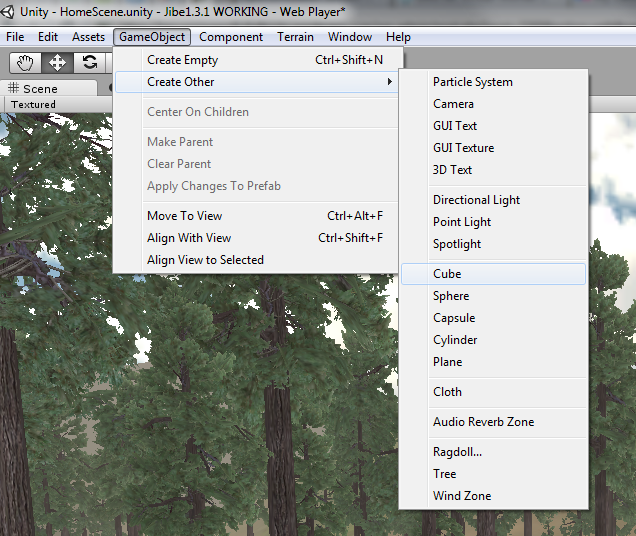Create a Directional Light

pos(476,200)
